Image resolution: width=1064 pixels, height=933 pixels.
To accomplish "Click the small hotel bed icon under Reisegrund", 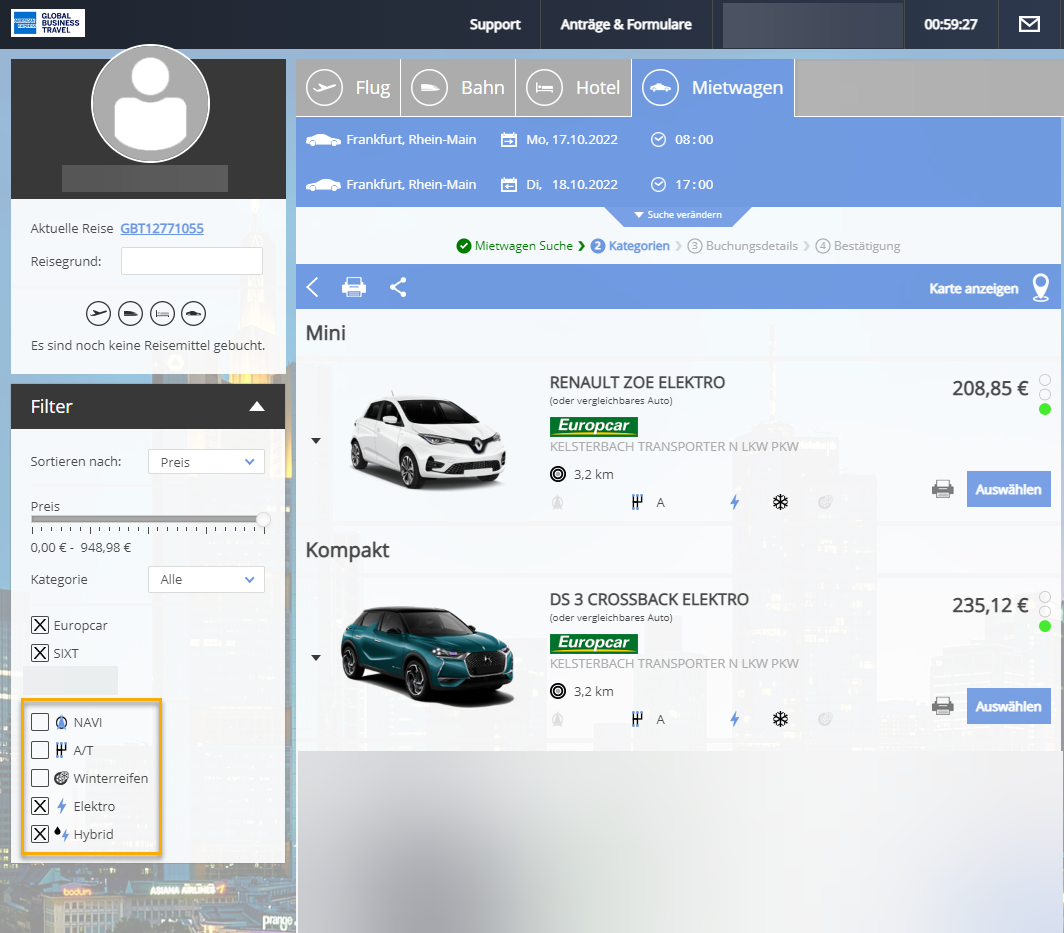I will tap(162, 313).
